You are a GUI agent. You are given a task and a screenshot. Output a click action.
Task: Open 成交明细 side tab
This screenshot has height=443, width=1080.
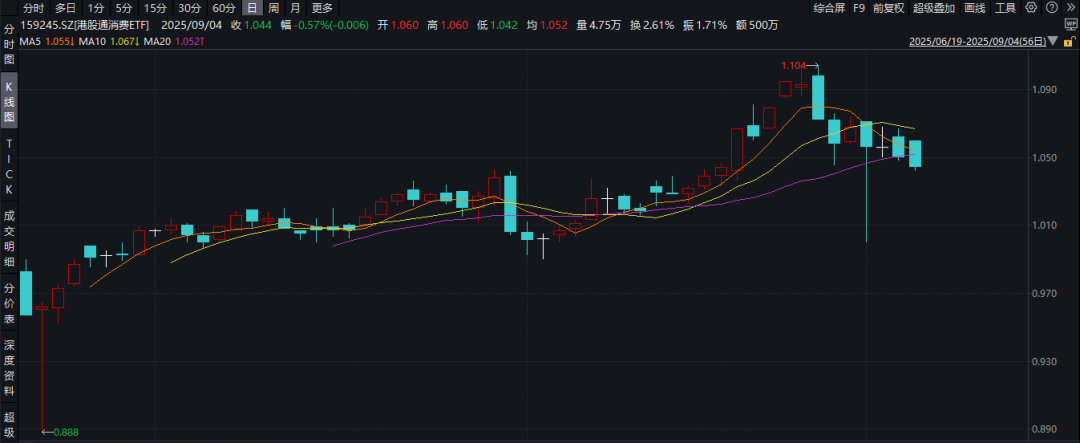click(x=9, y=238)
